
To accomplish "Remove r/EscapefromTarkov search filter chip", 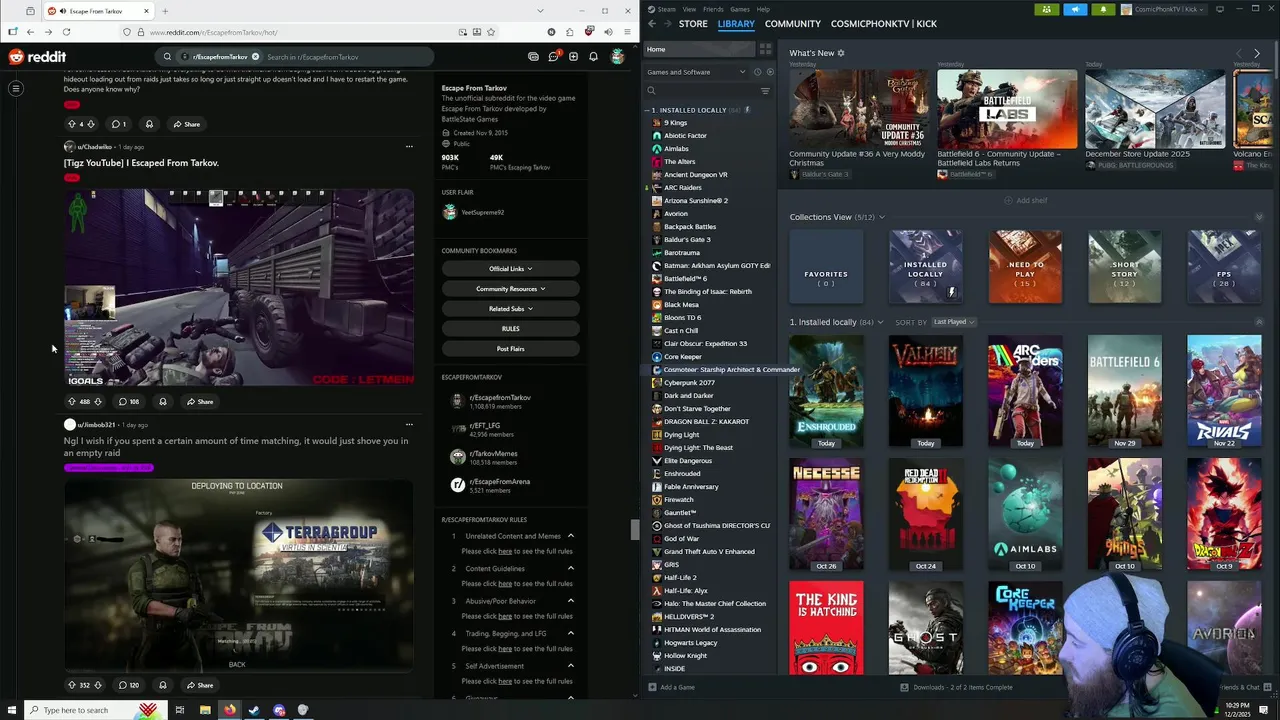I will [x=255, y=57].
